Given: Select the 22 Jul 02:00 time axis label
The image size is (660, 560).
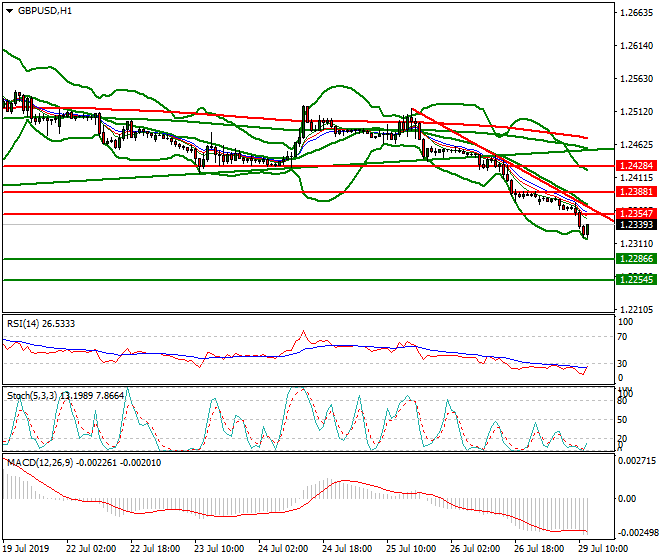Looking at the screenshot, I should 91,549.
